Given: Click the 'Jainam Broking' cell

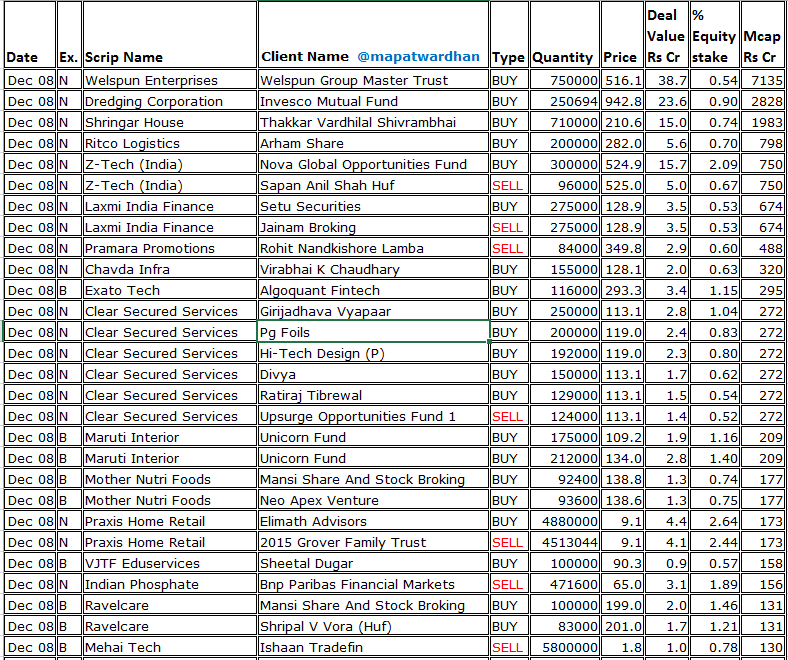Looking at the screenshot, I should coord(373,228).
